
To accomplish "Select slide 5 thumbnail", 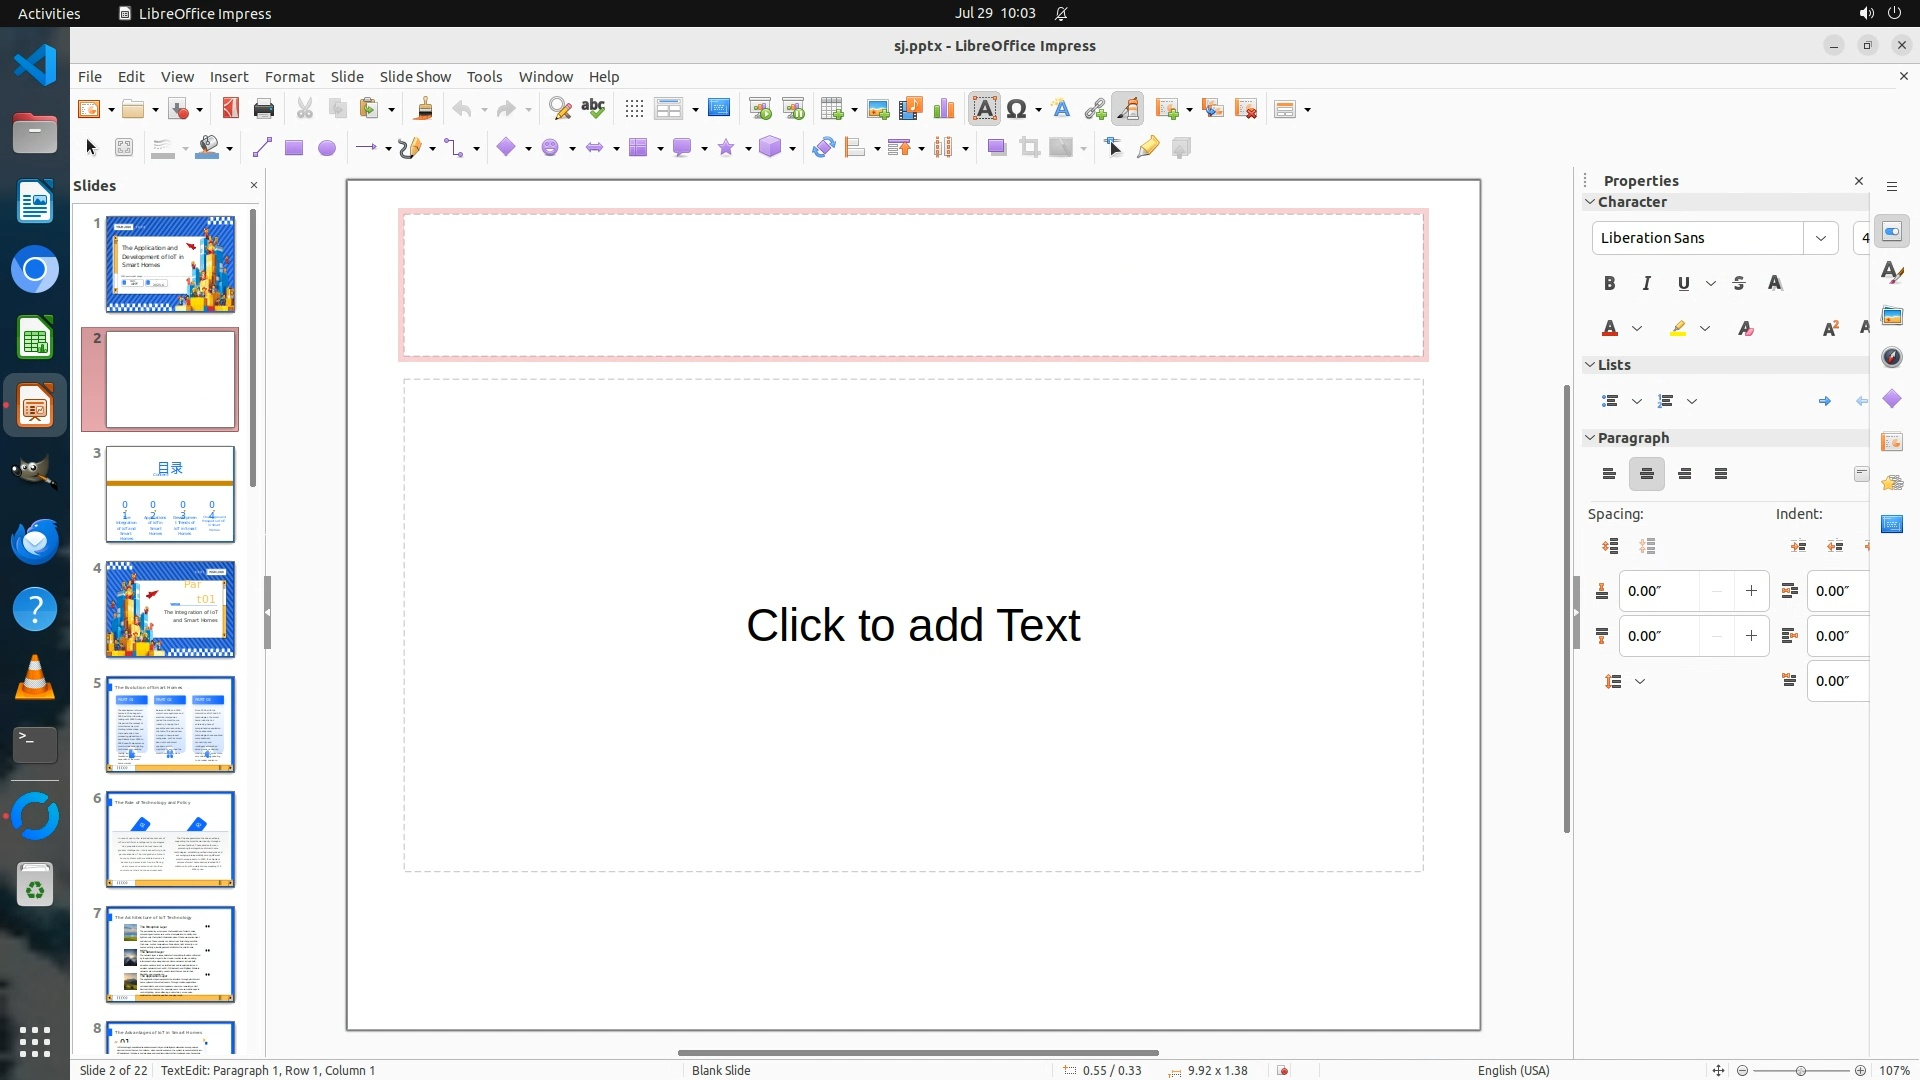I will click(170, 724).
